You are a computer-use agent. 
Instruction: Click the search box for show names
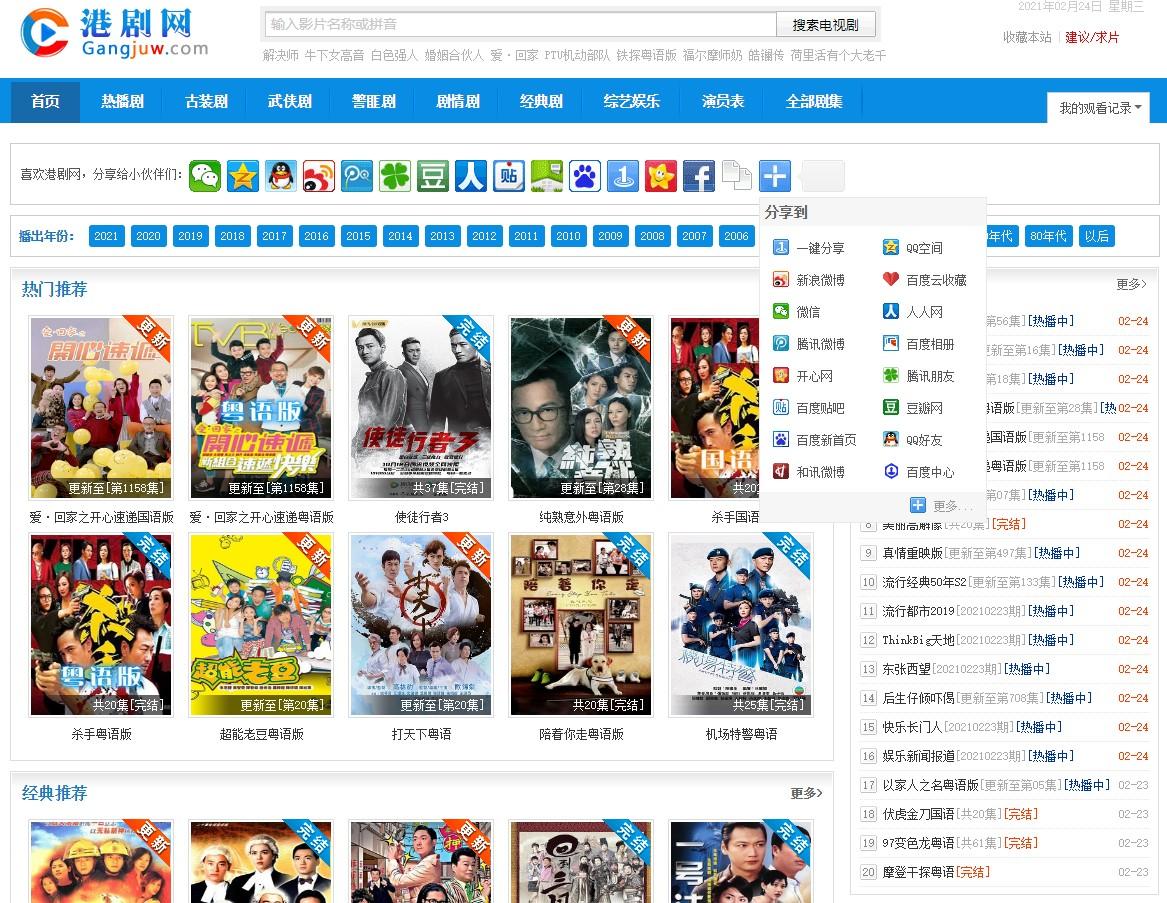point(520,24)
